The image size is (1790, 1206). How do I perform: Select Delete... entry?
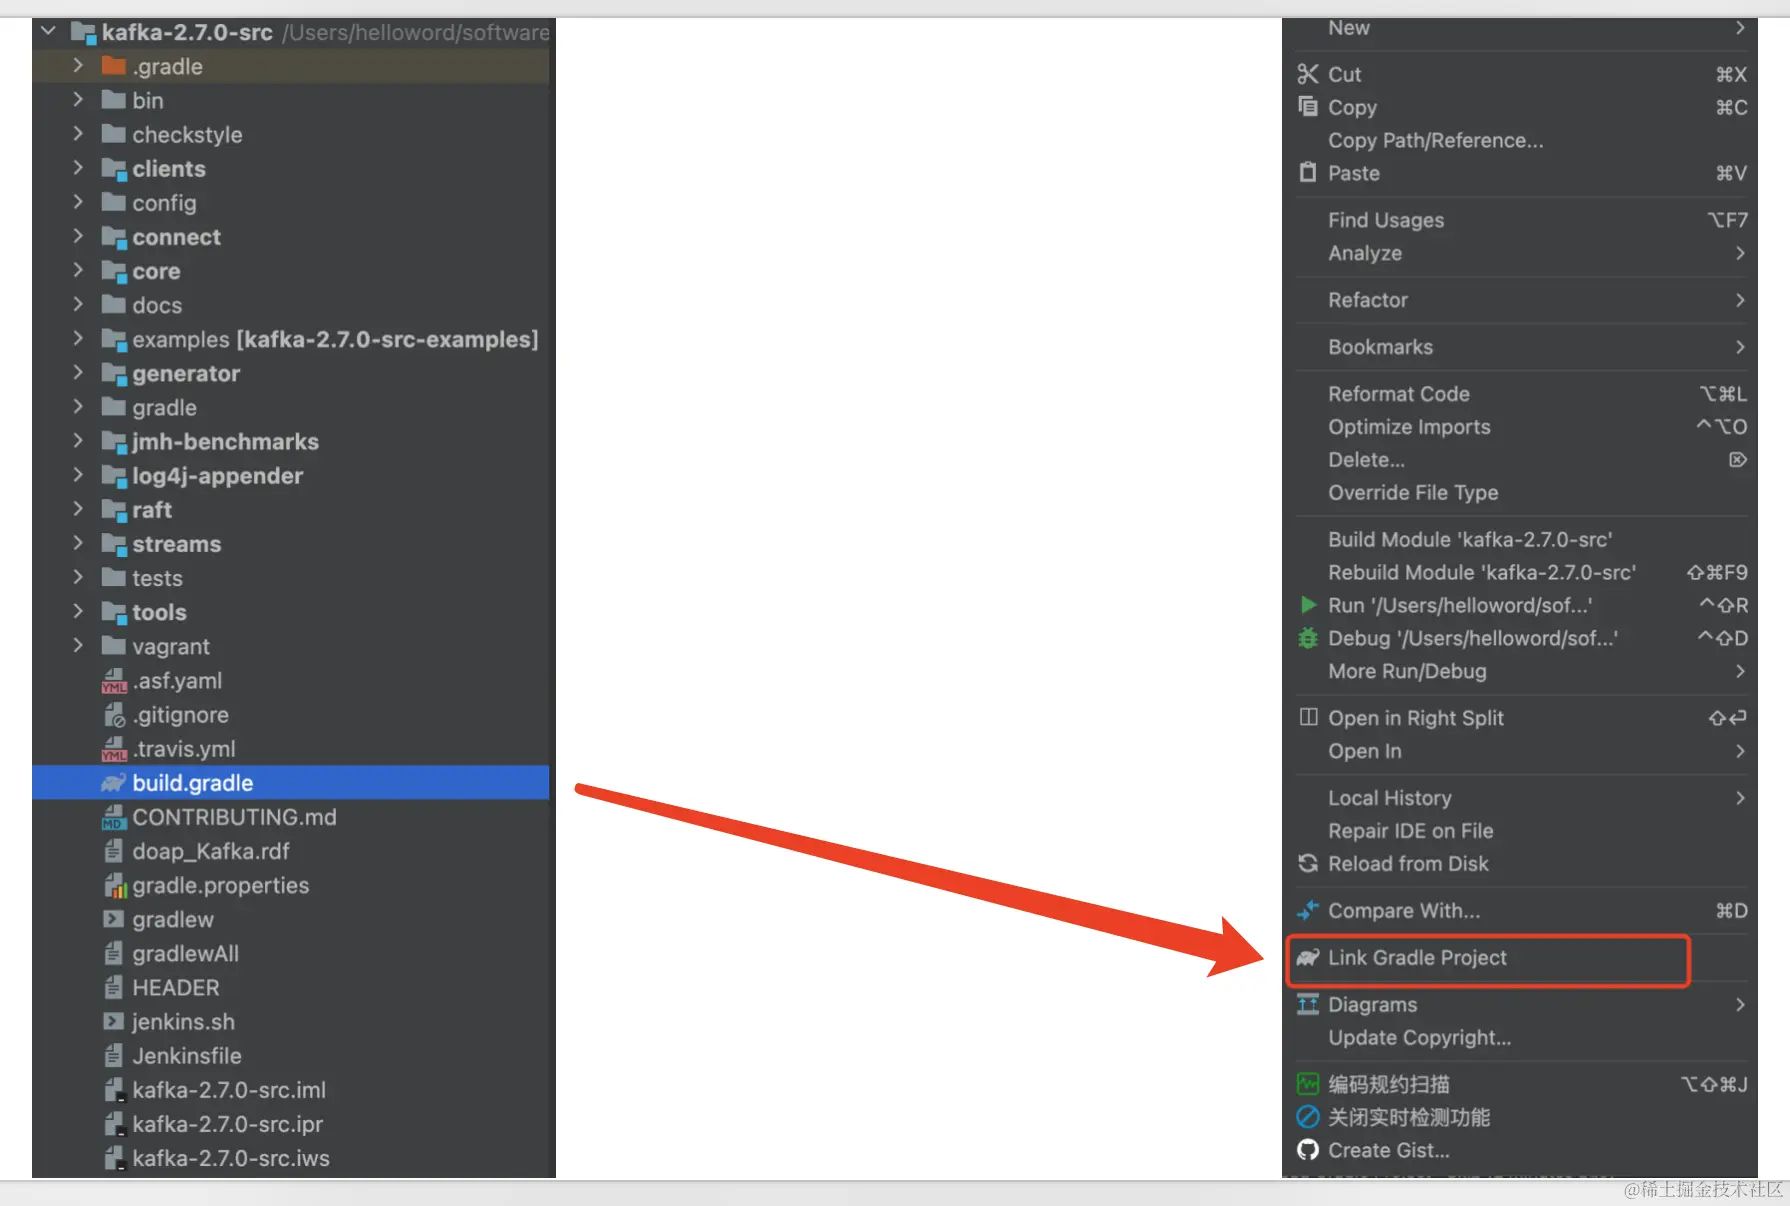tap(1520, 460)
